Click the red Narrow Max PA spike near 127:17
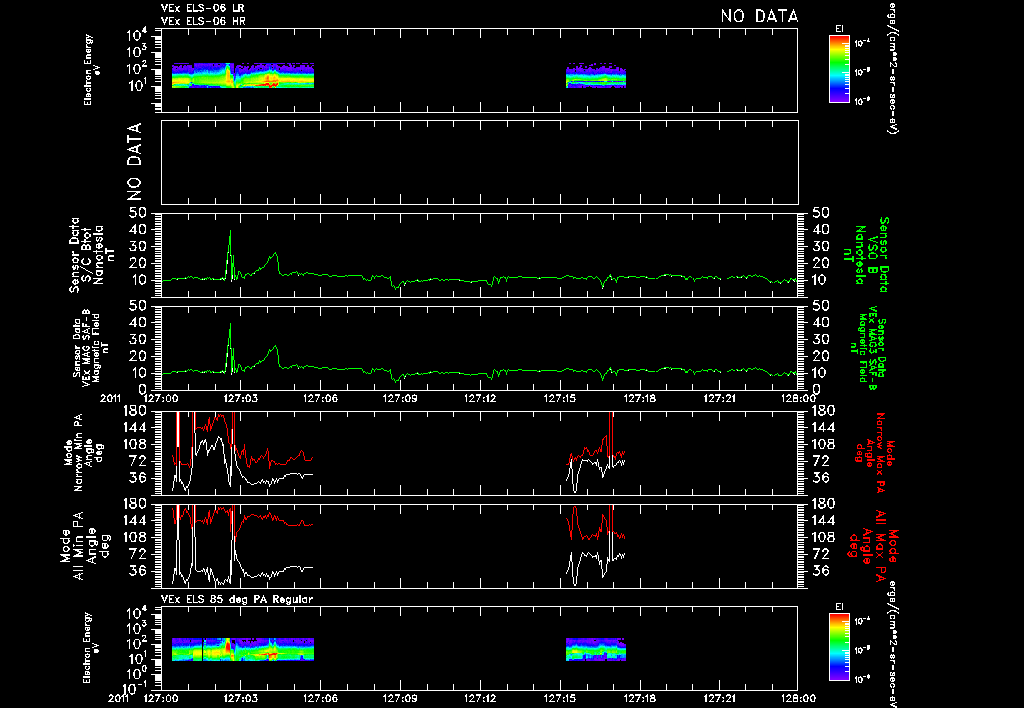Image resolution: width=1024 pixels, height=708 pixels. [611, 434]
